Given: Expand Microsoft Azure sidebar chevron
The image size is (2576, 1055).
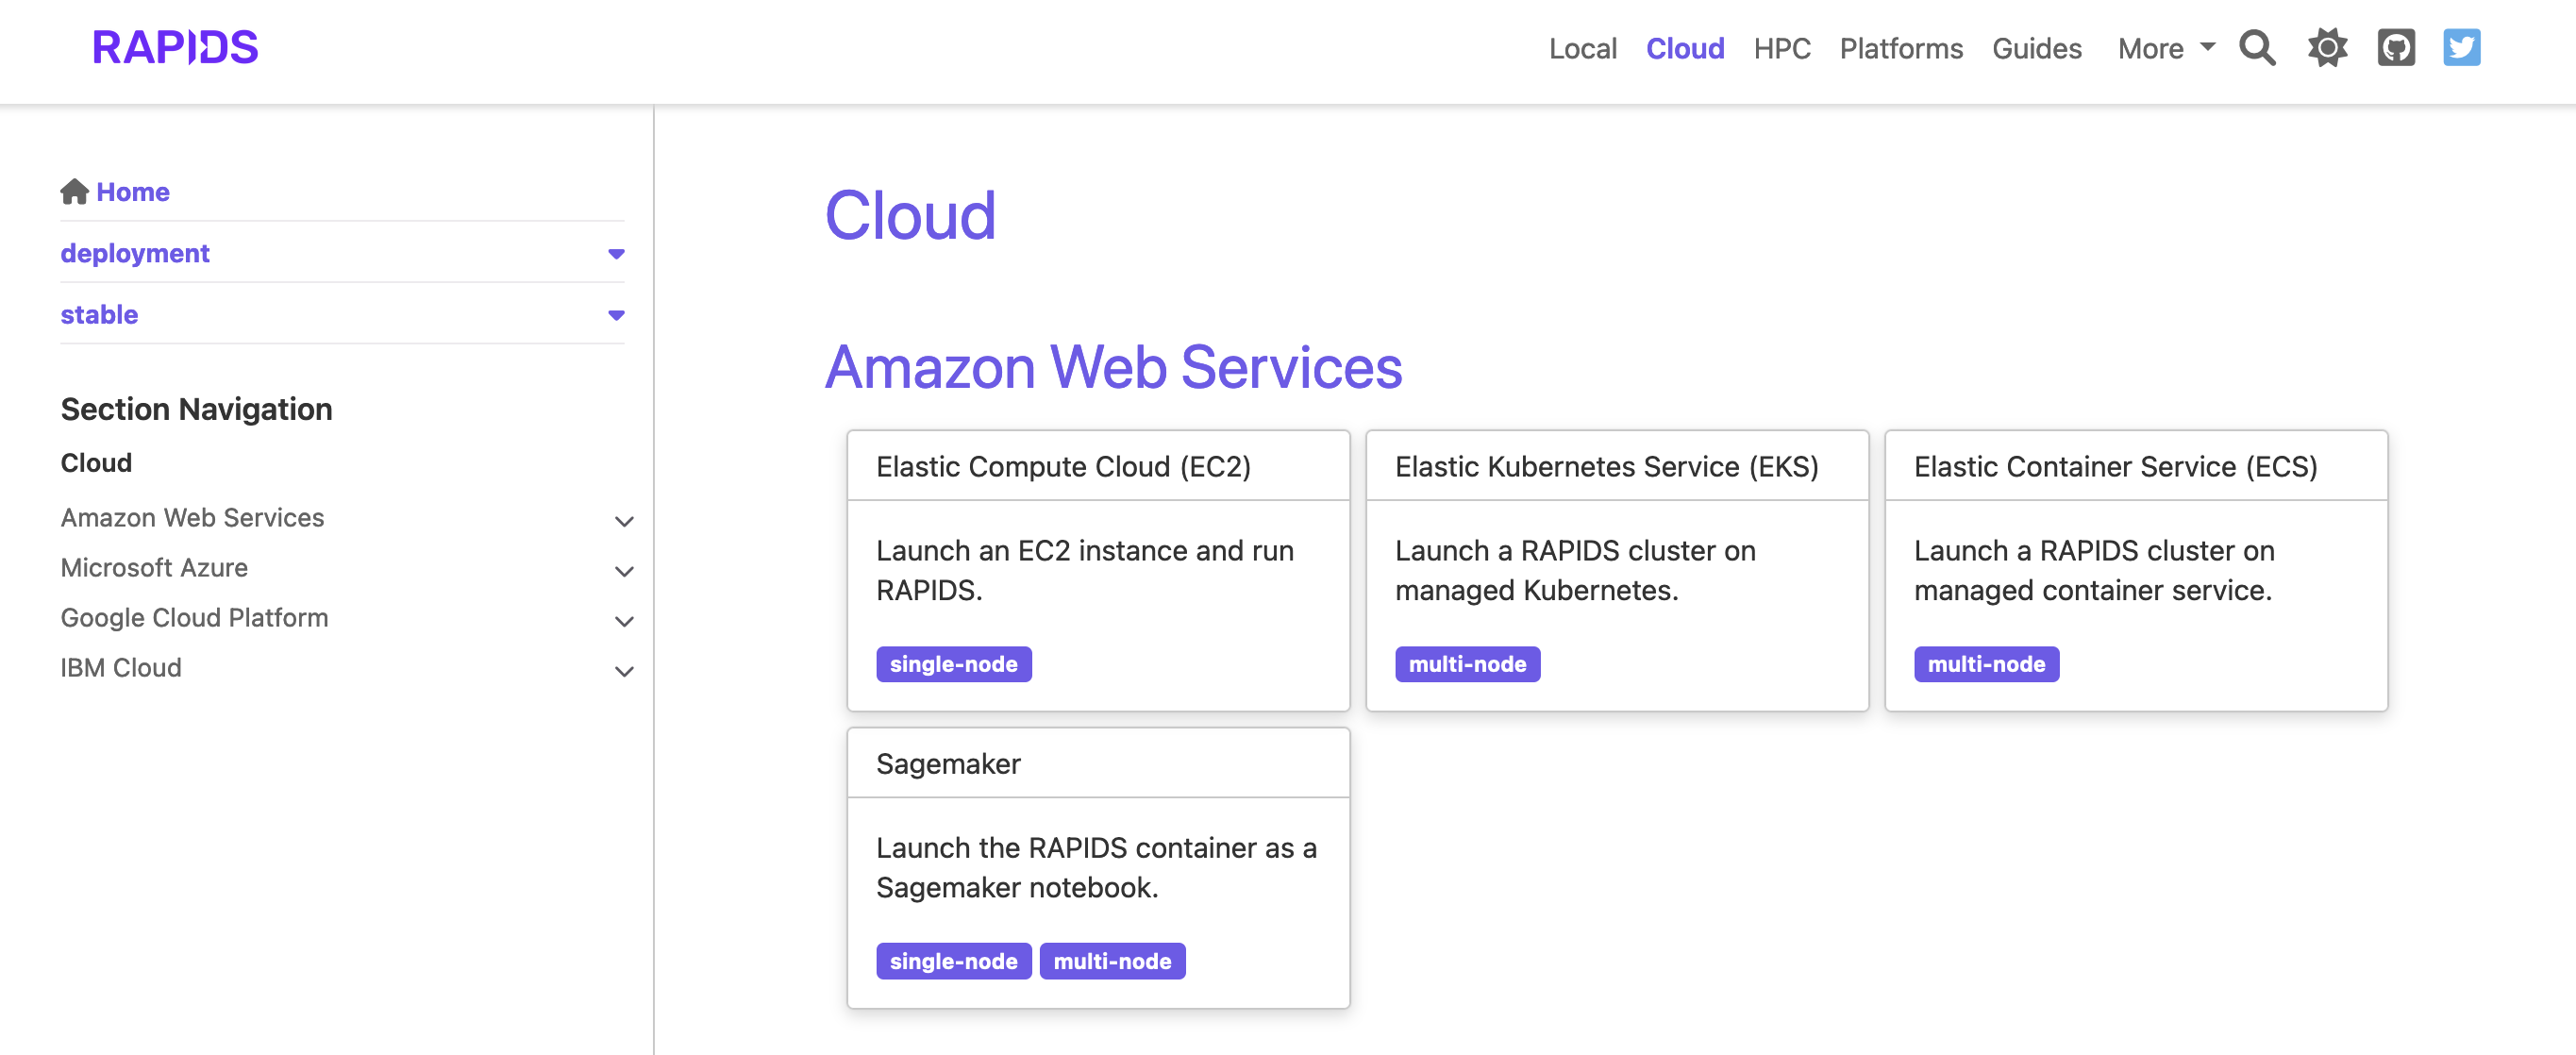Looking at the screenshot, I should click(624, 571).
